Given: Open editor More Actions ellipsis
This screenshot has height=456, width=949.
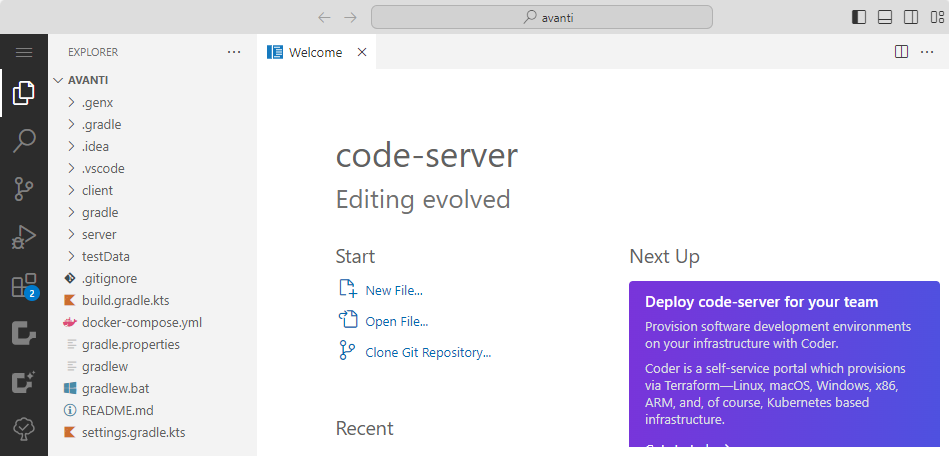Looking at the screenshot, I should pos(927,52).
